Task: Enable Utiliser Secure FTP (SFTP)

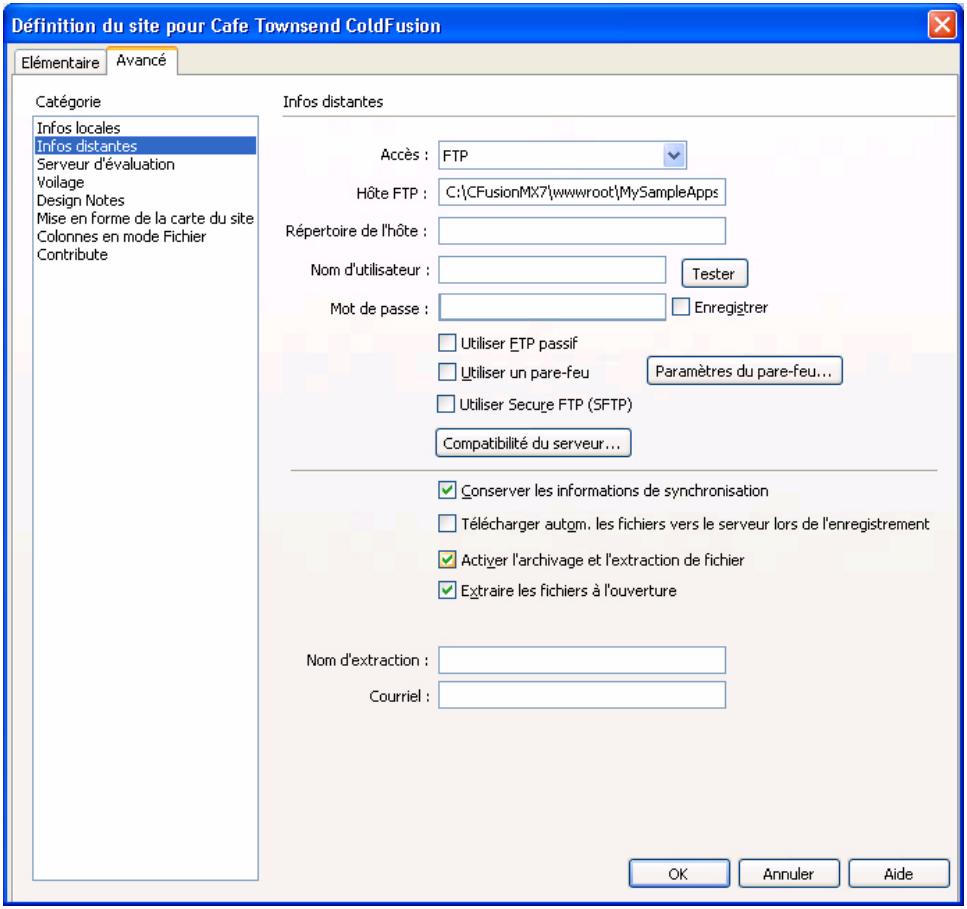Action: click(x=445, y=404)
